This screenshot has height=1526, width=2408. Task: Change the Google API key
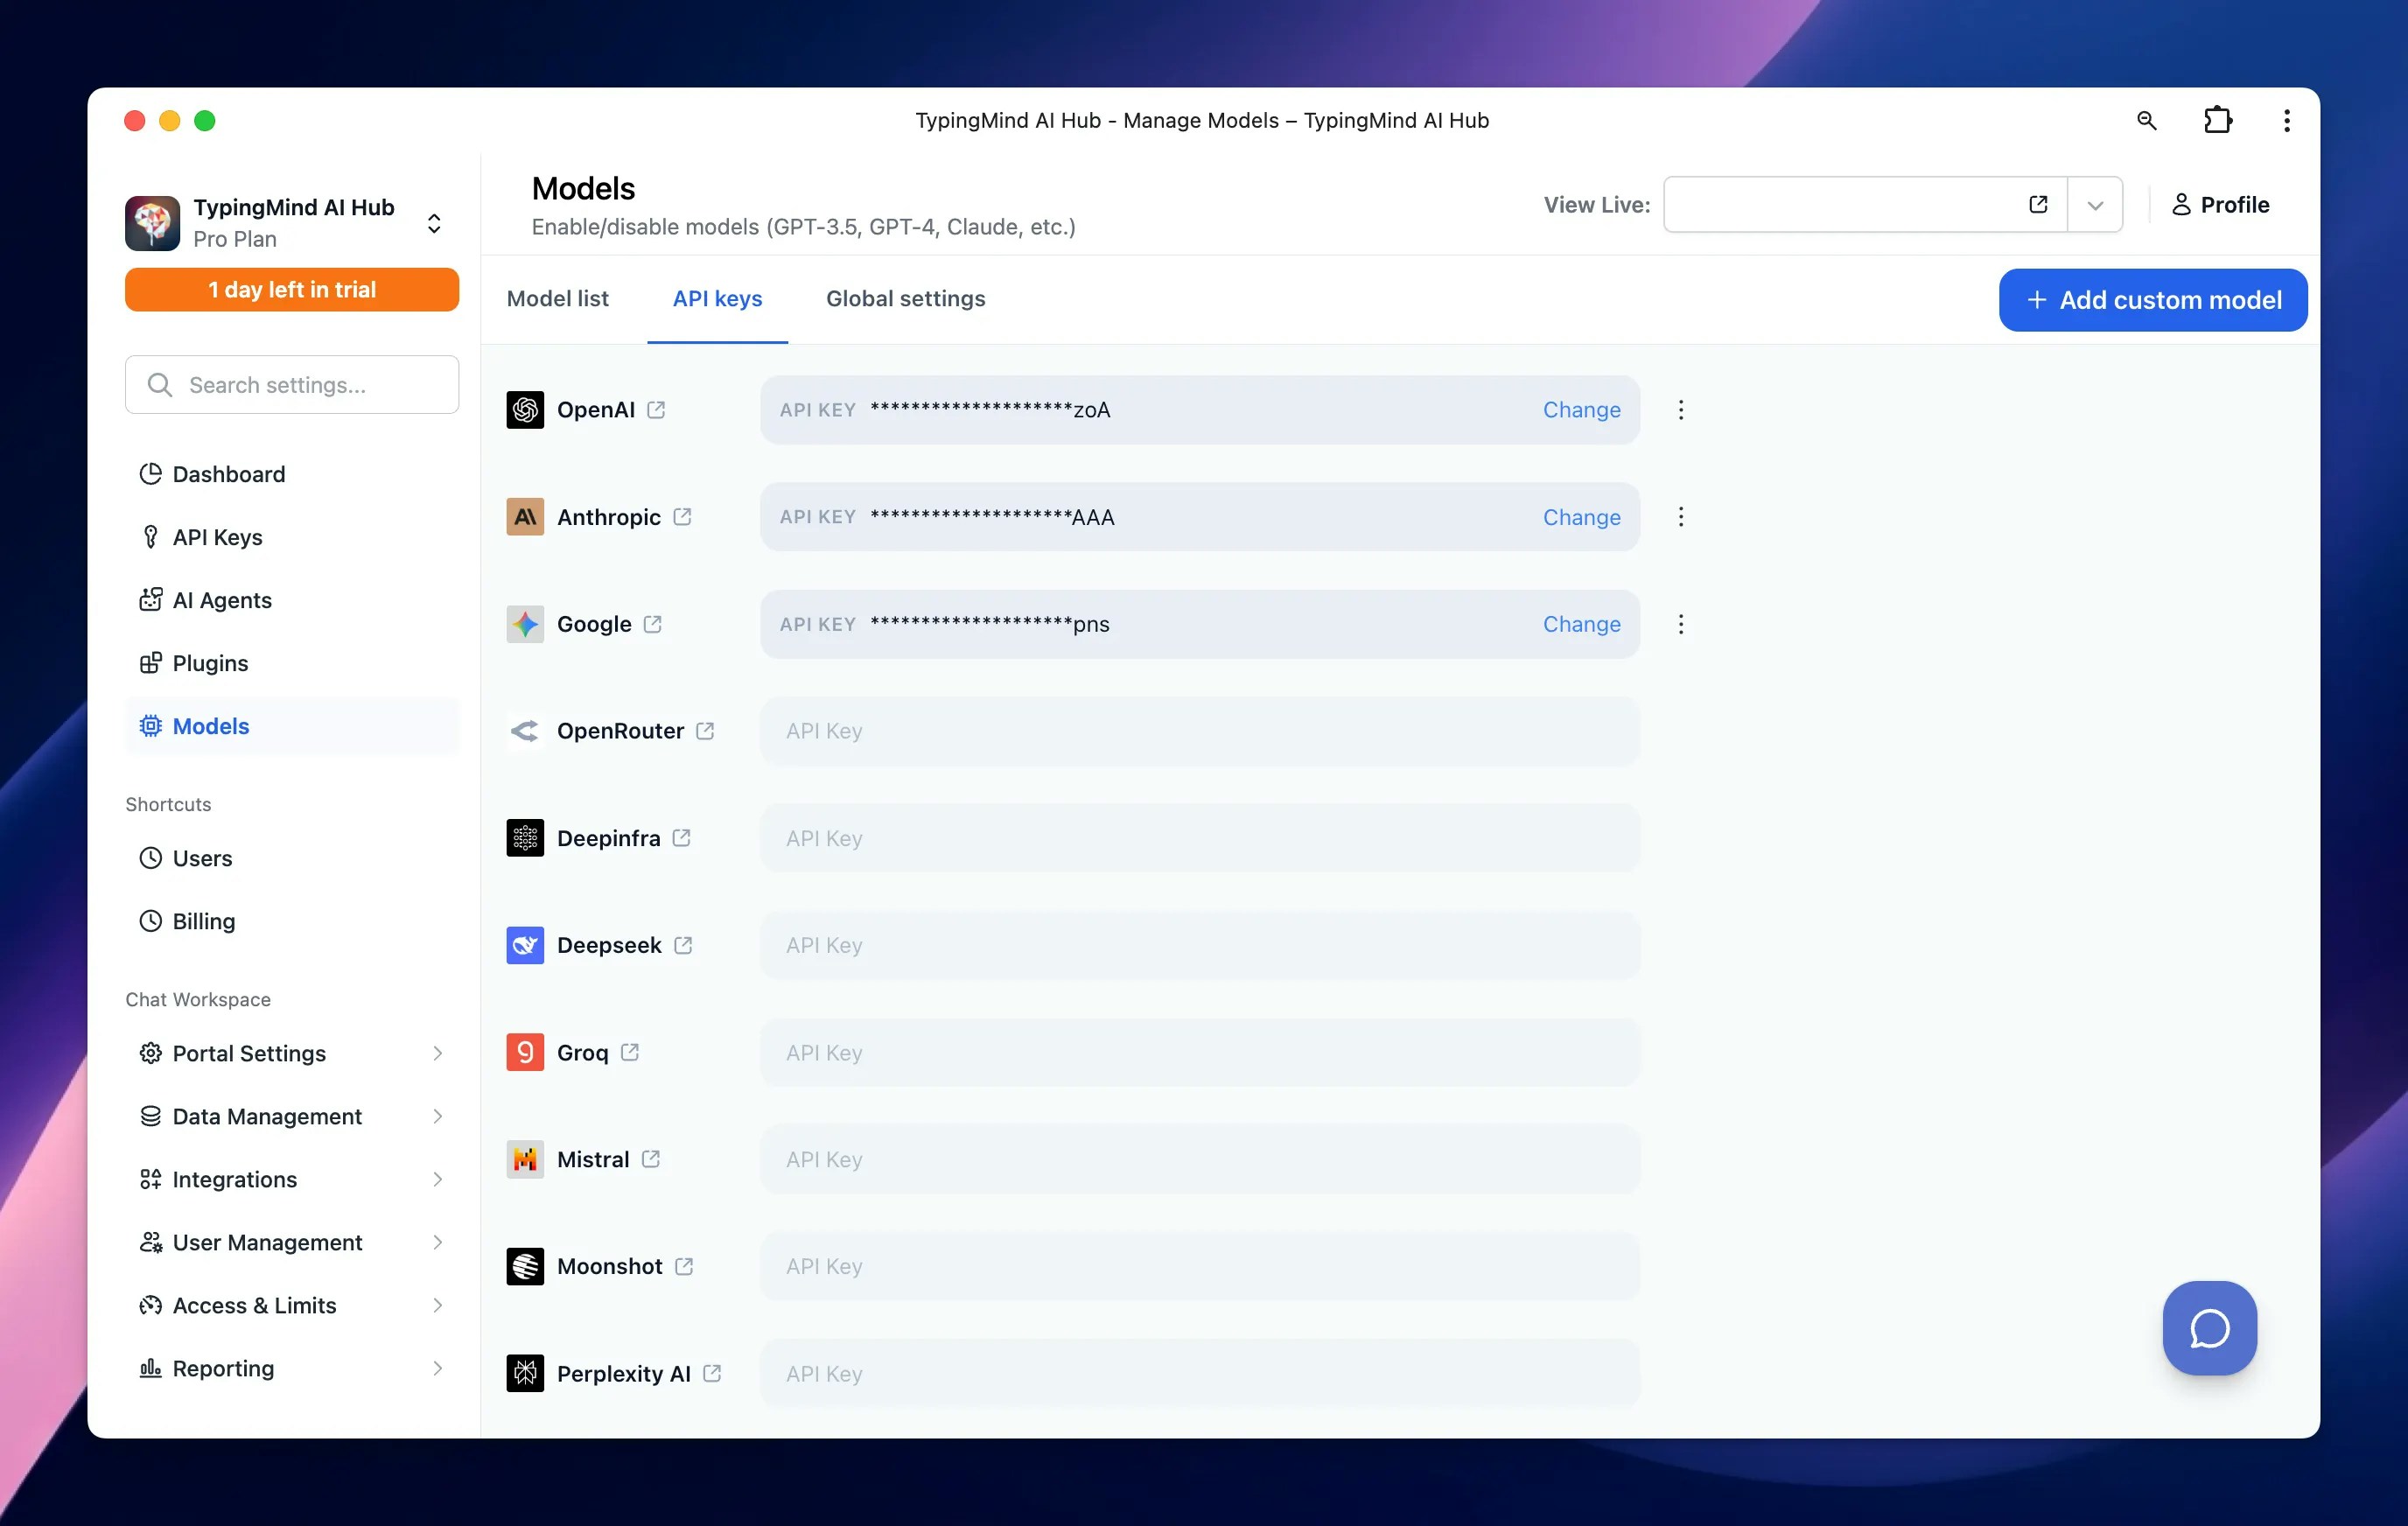pos(1581,624)
